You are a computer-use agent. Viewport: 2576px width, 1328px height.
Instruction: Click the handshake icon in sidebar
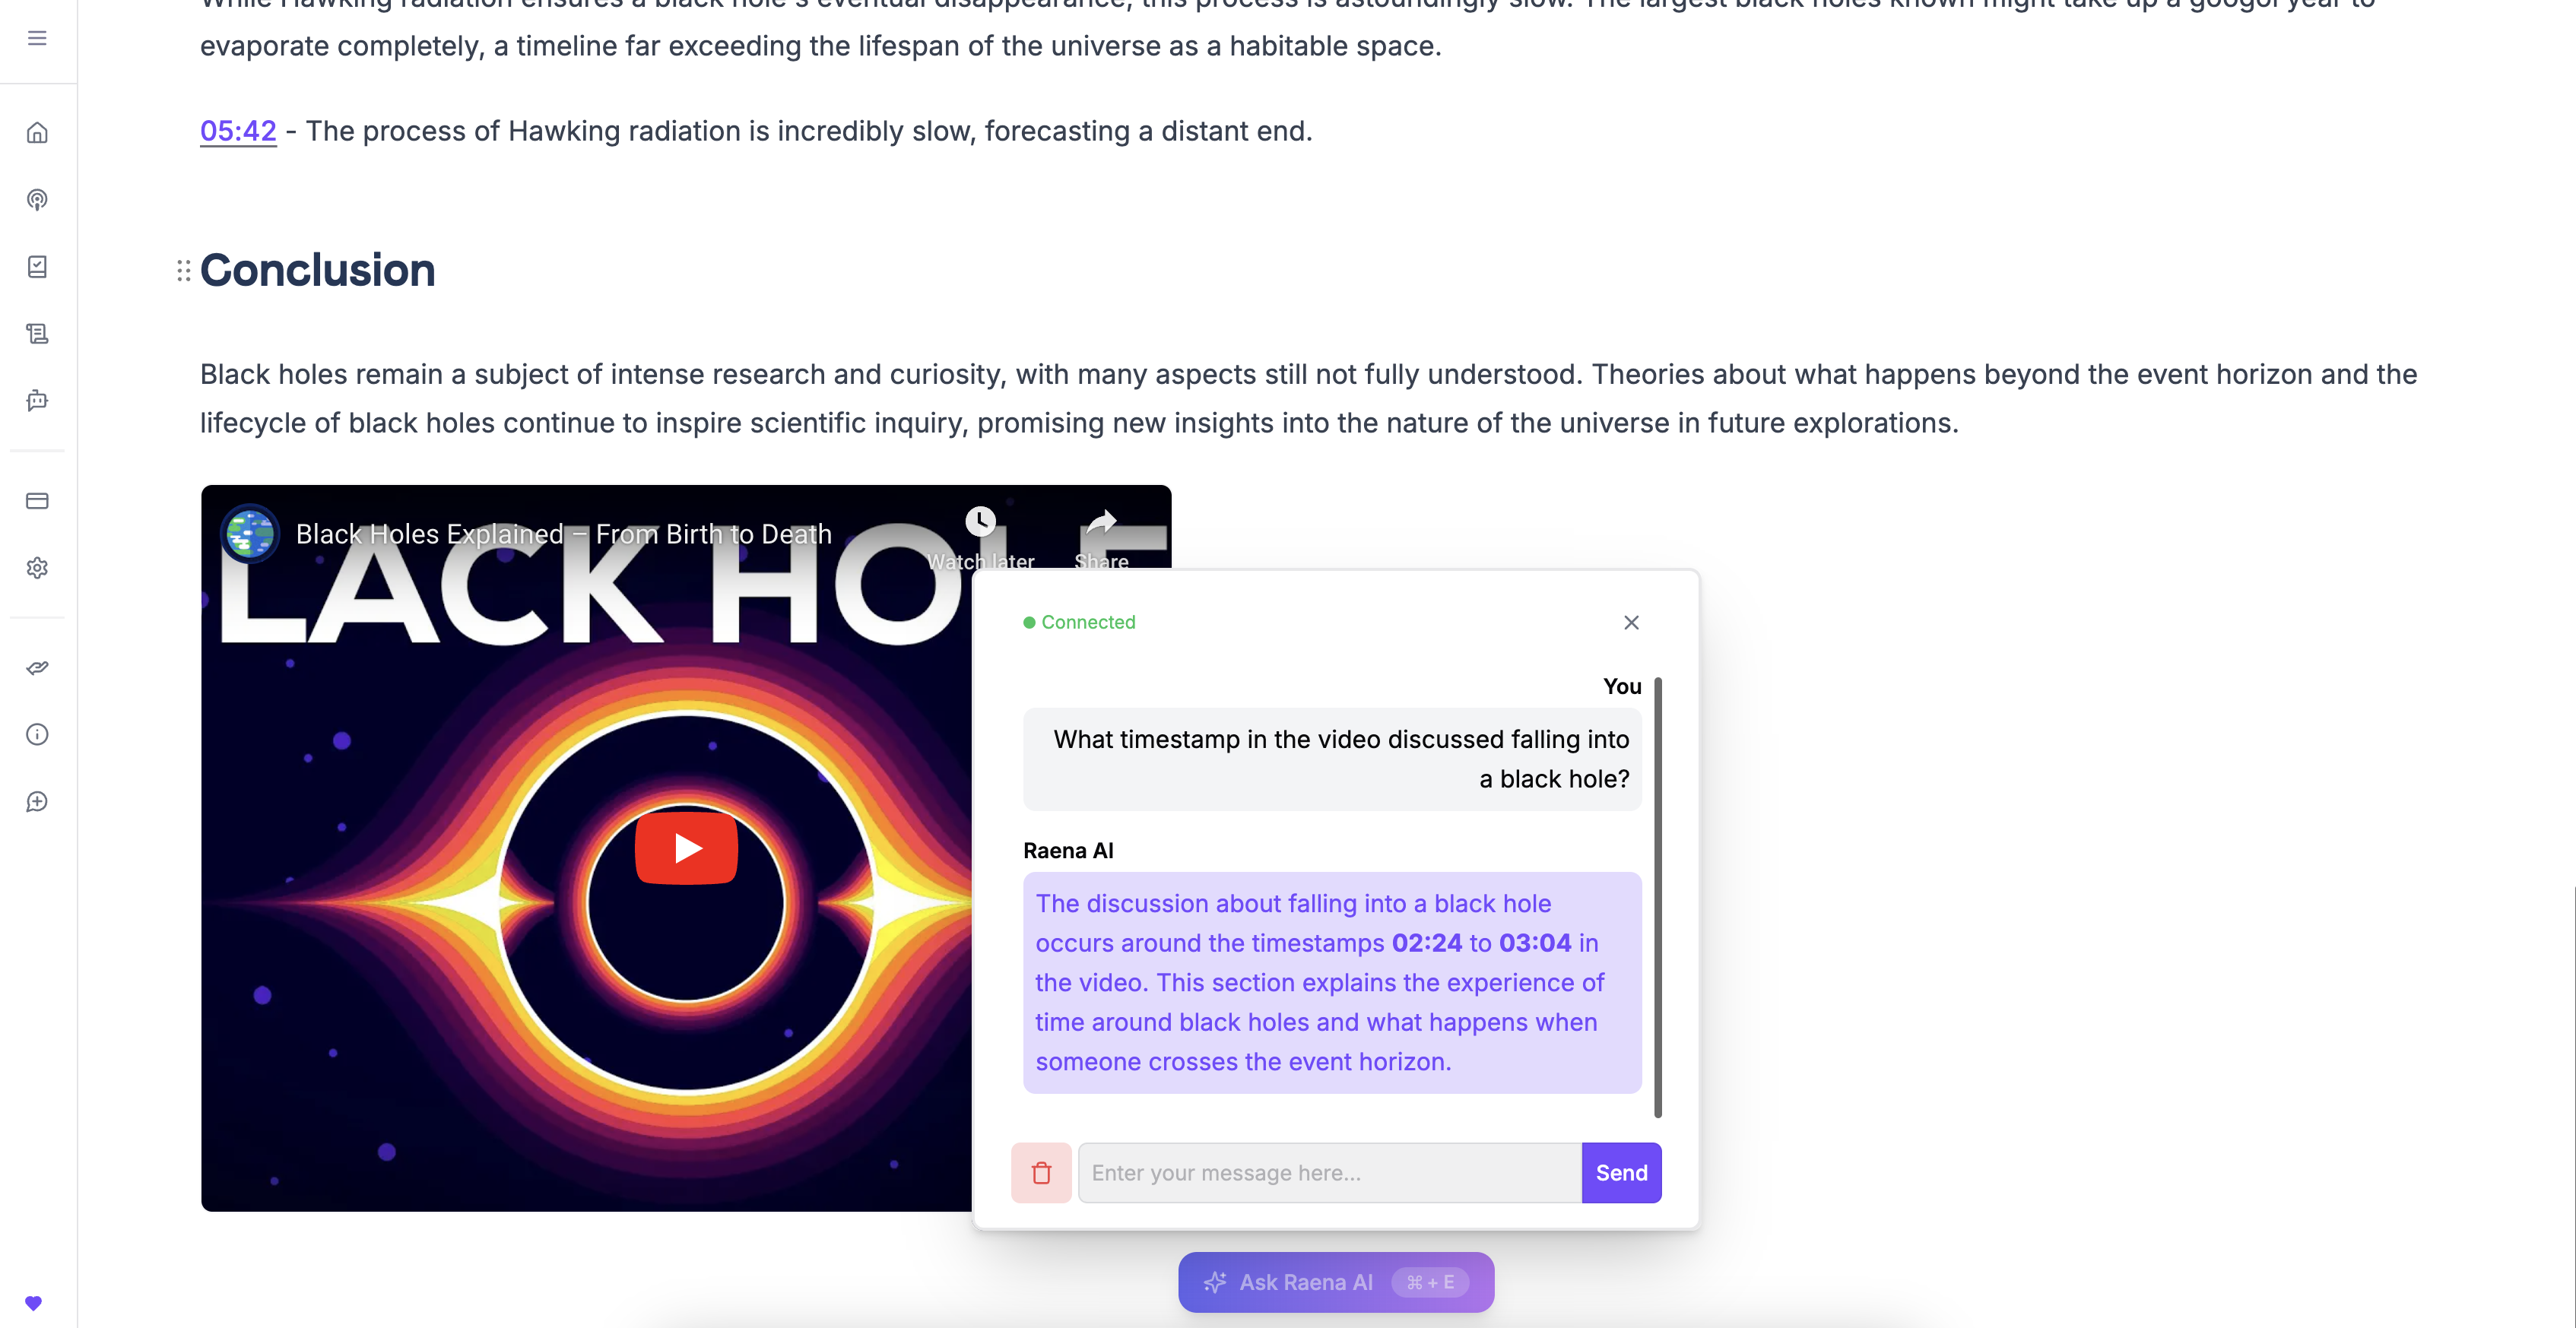click(x=37, y=668)
